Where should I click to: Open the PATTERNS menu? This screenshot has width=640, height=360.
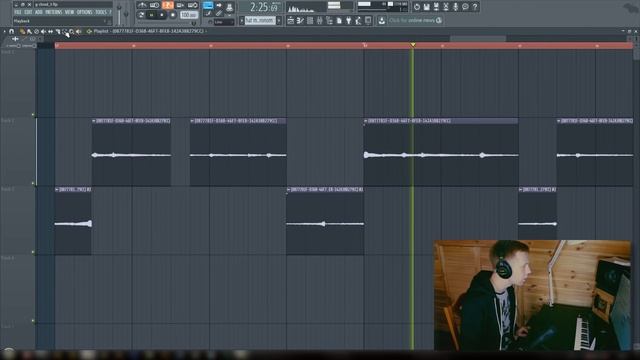click(x=53, y=12)
